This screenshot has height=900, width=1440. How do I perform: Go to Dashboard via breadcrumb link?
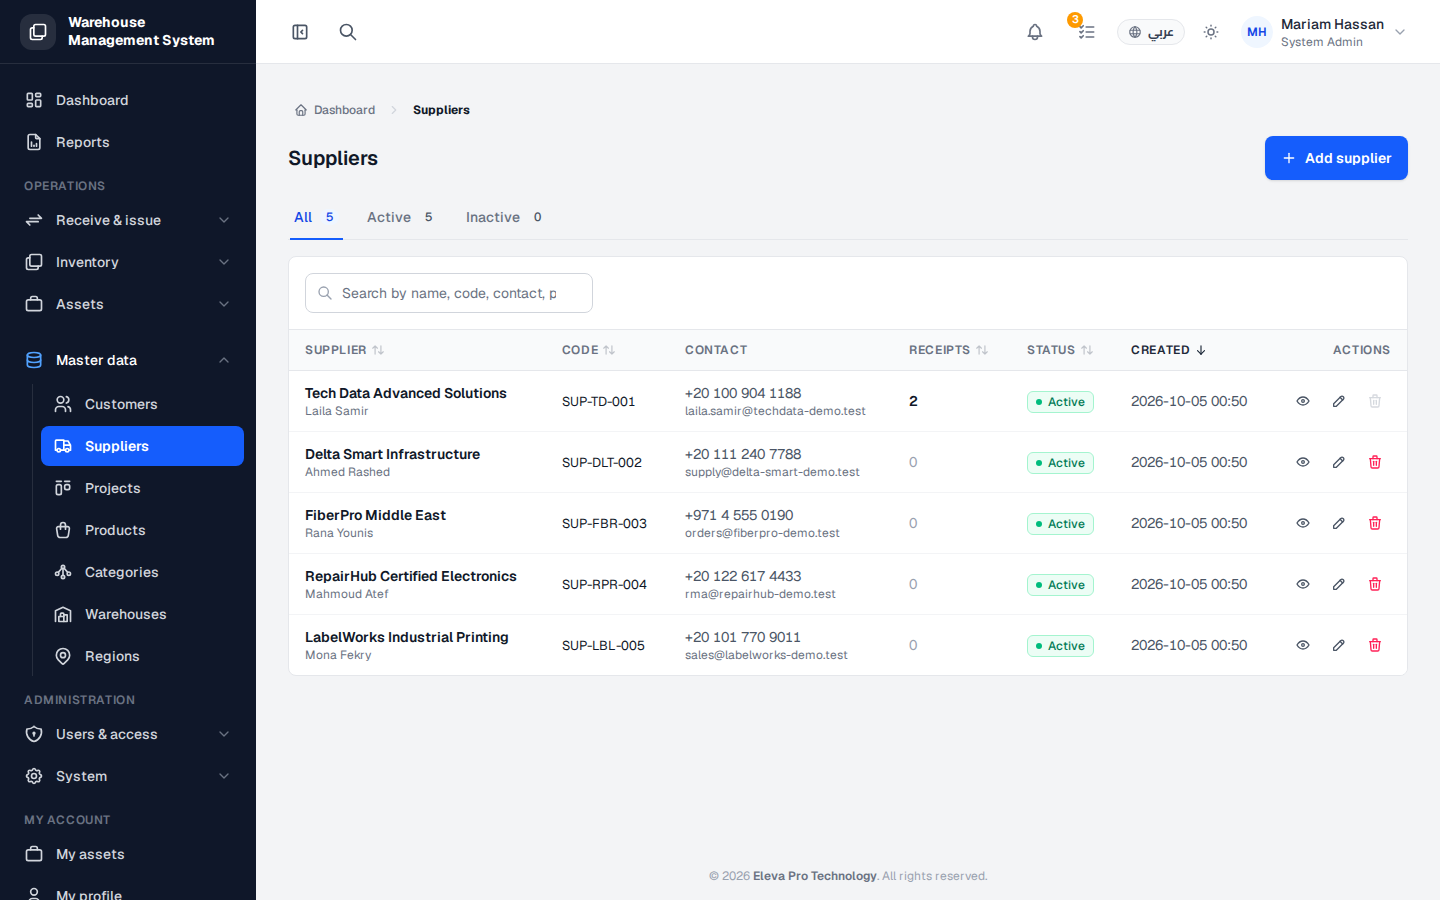pyautogui.click(x=335, y=110)
